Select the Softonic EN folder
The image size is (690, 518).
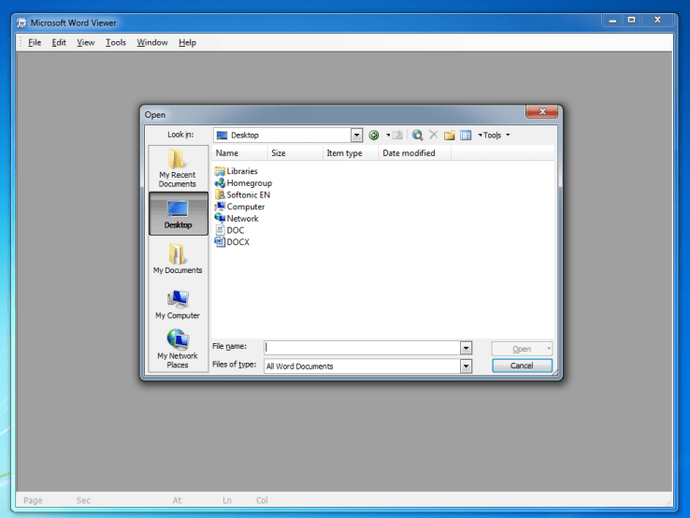tap(242, 195)
